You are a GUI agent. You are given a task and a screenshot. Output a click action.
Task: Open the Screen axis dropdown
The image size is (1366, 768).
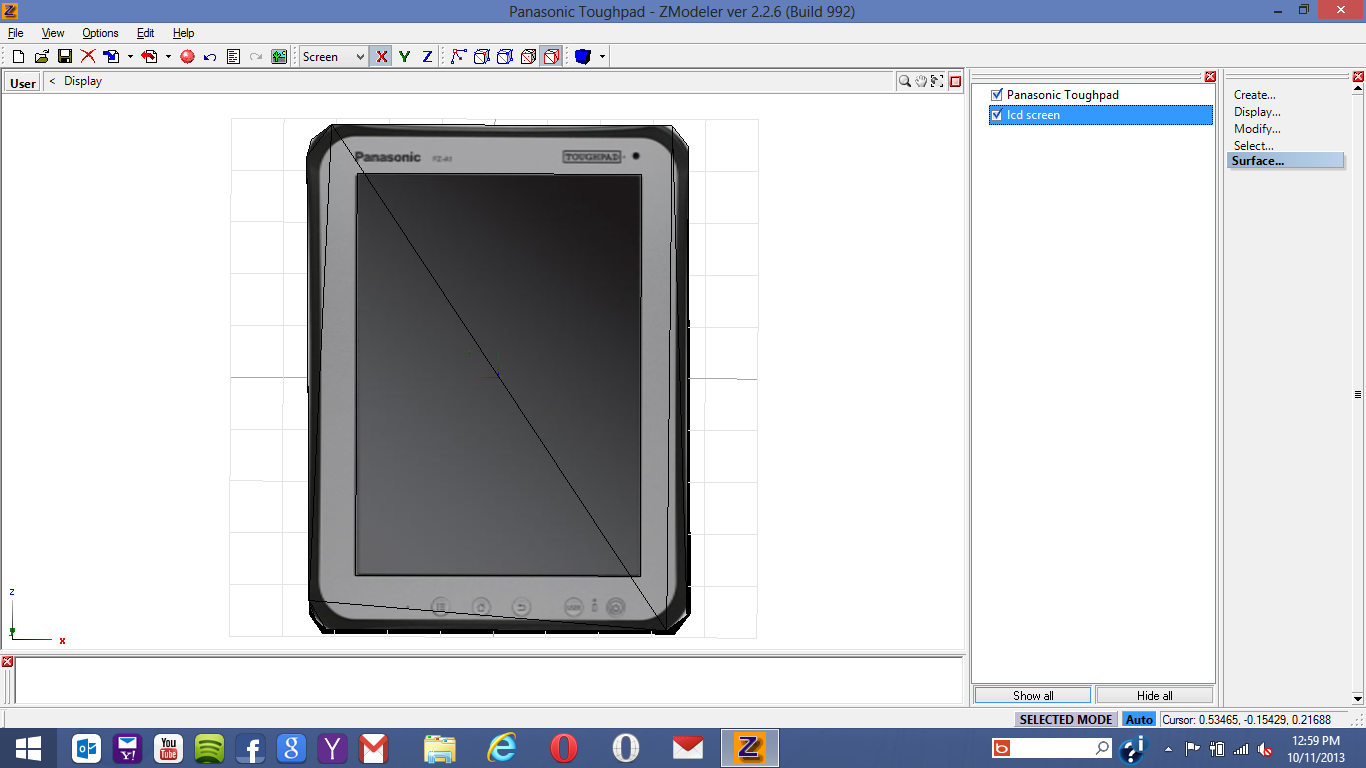[335, 57]
